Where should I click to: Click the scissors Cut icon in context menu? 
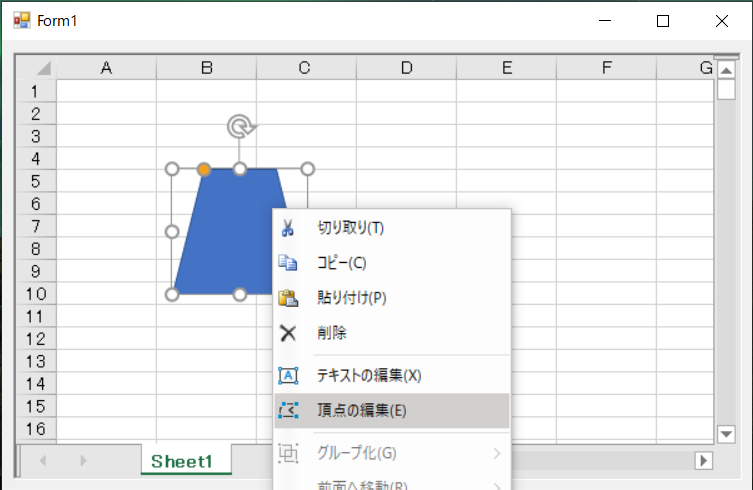[x=288, y=228]
